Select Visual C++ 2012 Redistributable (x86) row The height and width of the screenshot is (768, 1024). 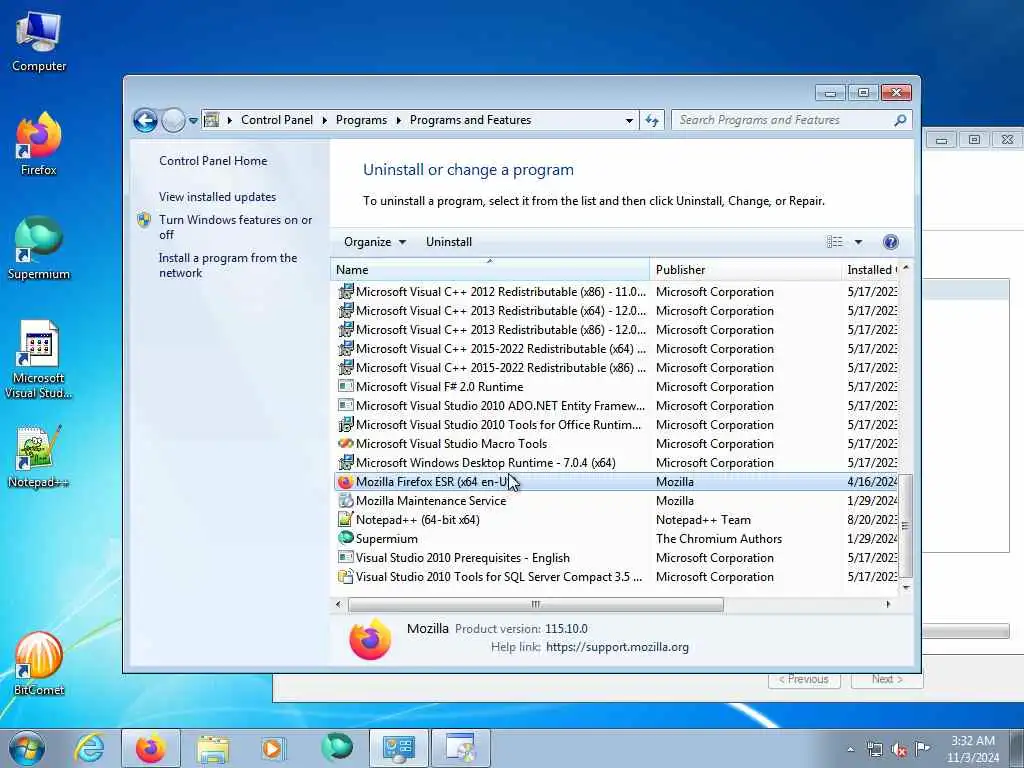[x=616, y=292]
